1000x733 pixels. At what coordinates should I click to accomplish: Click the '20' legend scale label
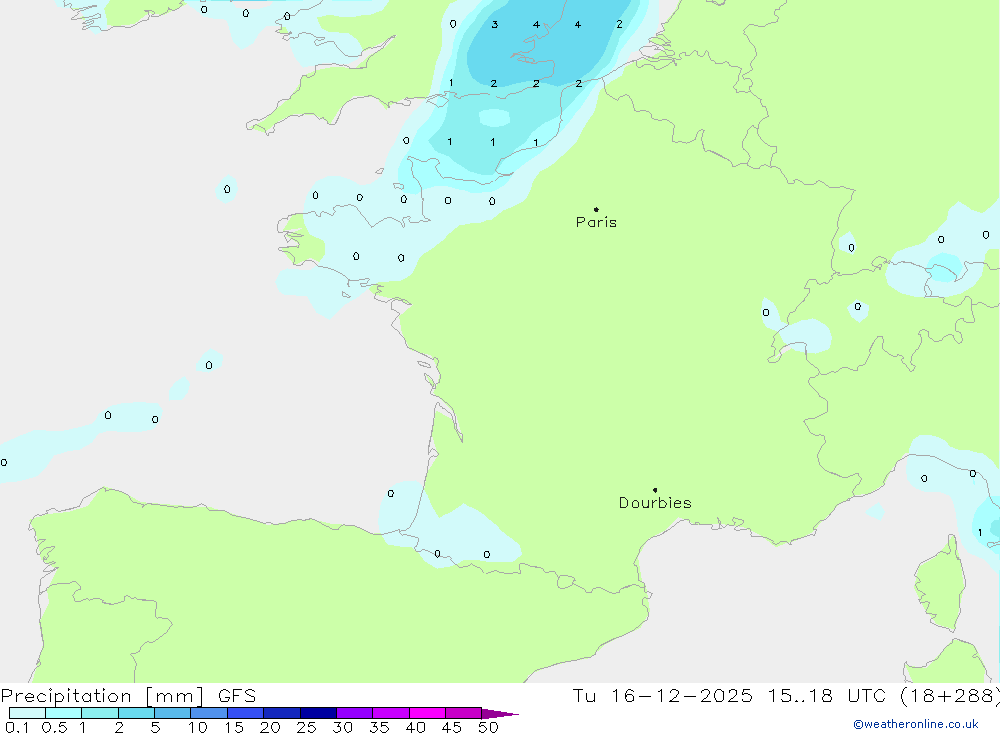270,727
